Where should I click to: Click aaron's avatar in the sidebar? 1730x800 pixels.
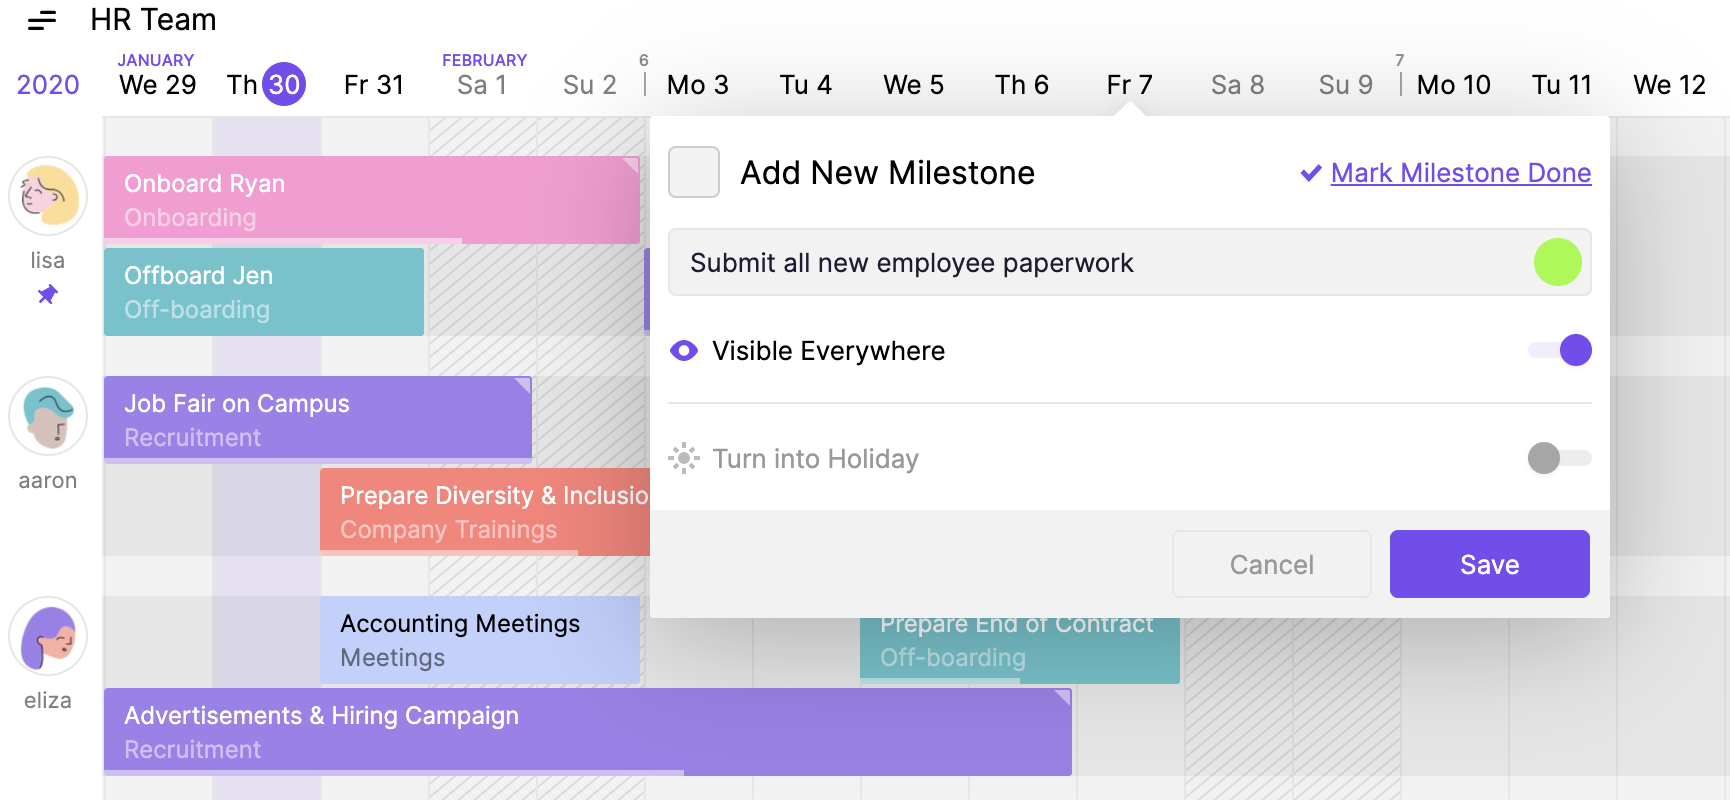click(x=47, y=417)
